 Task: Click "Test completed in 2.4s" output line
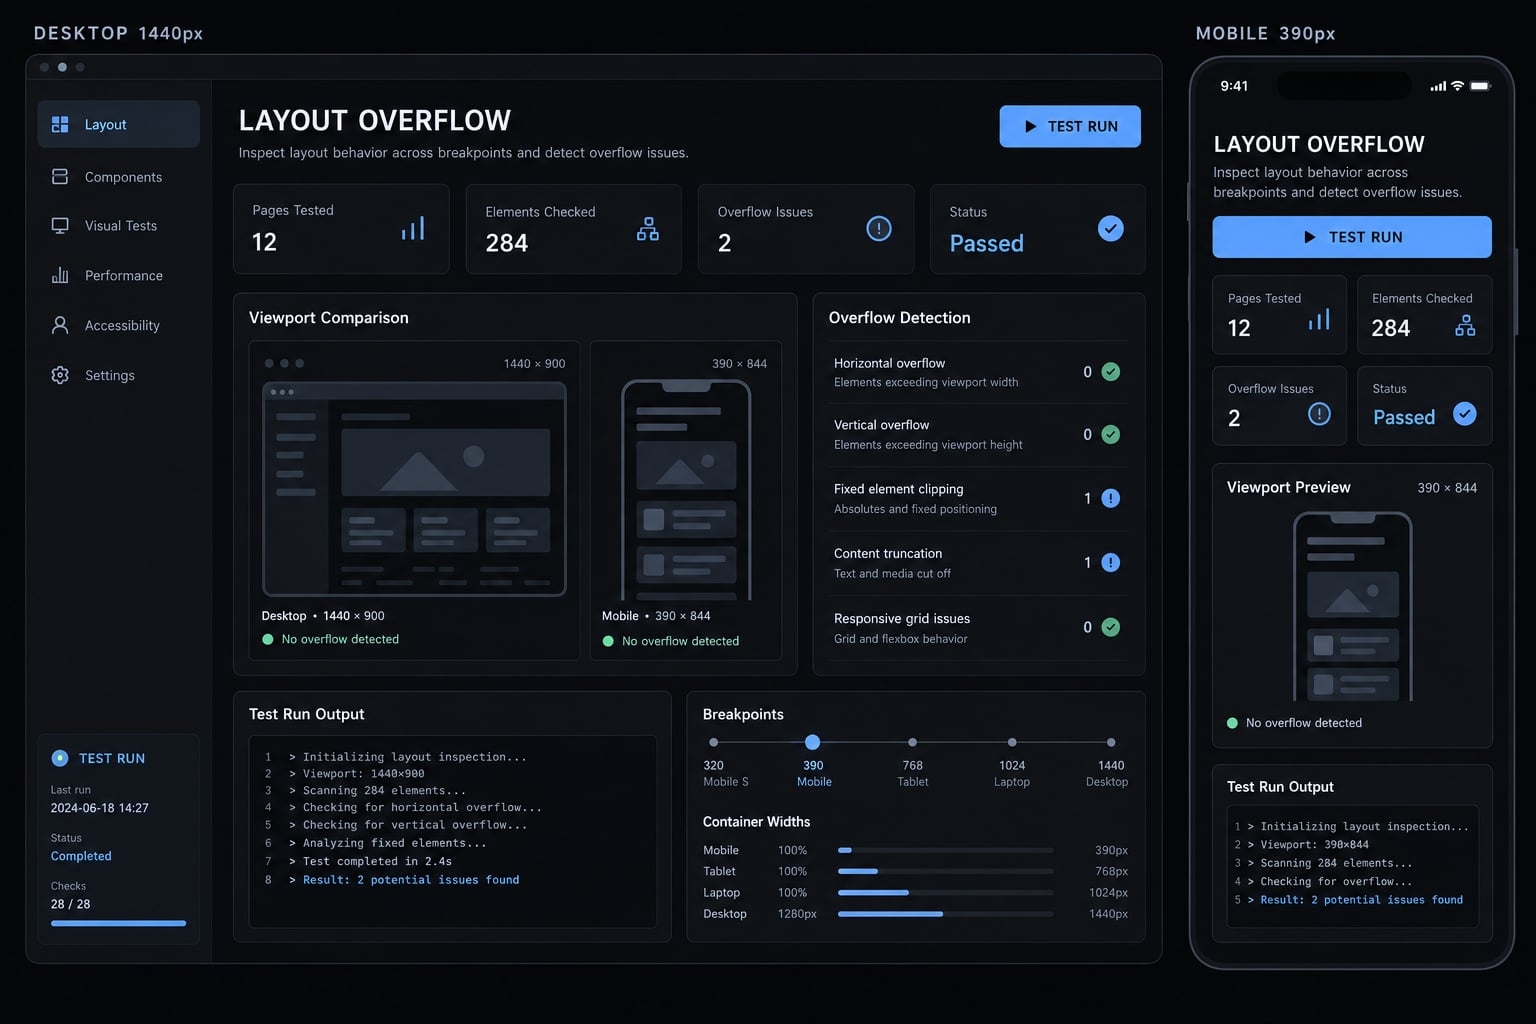pyautogui.click(x=377, y=861)
